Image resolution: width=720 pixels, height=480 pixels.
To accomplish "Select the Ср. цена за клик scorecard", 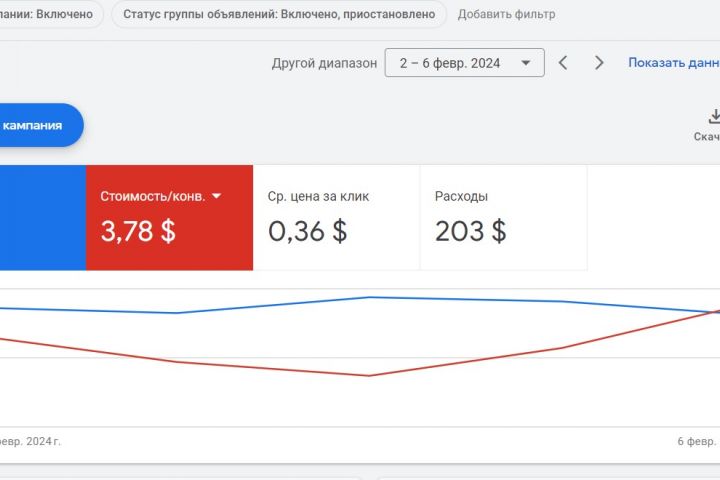I will coord(336,218).
